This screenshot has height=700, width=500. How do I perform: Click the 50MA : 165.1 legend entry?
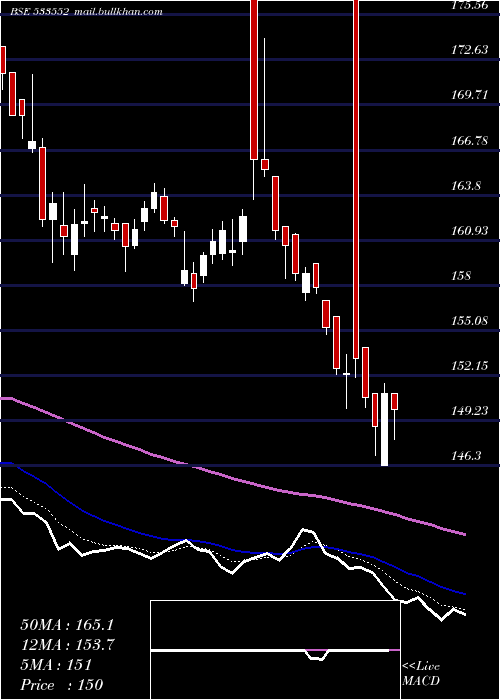pos(67,625)
